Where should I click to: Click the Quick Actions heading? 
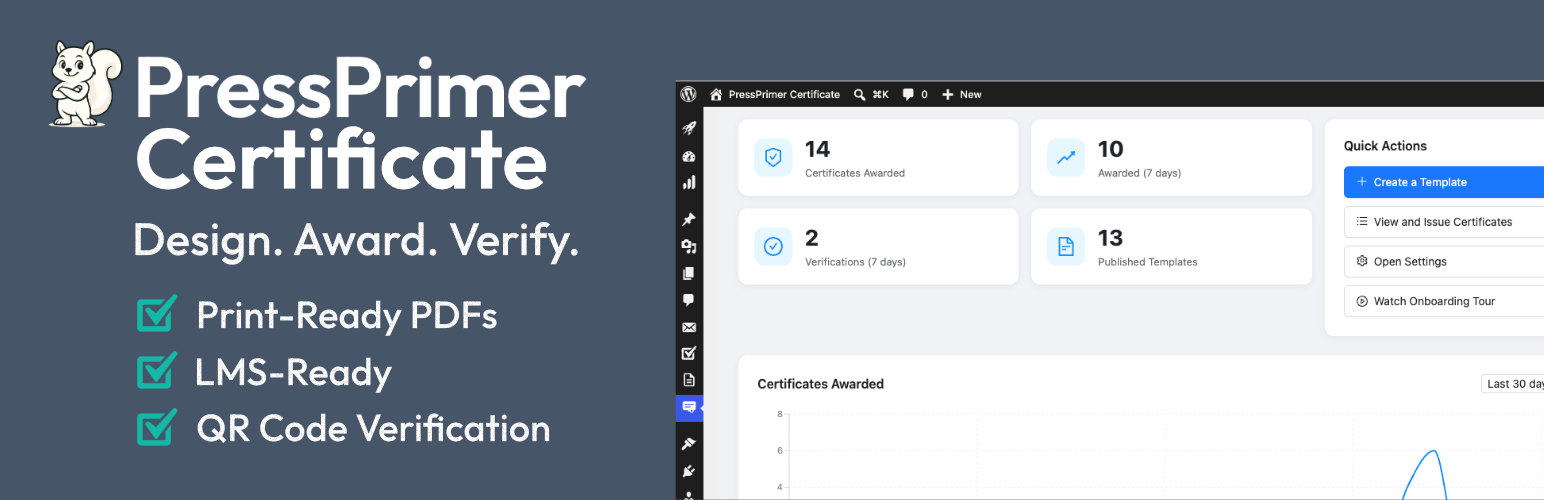coord(1385,146)
